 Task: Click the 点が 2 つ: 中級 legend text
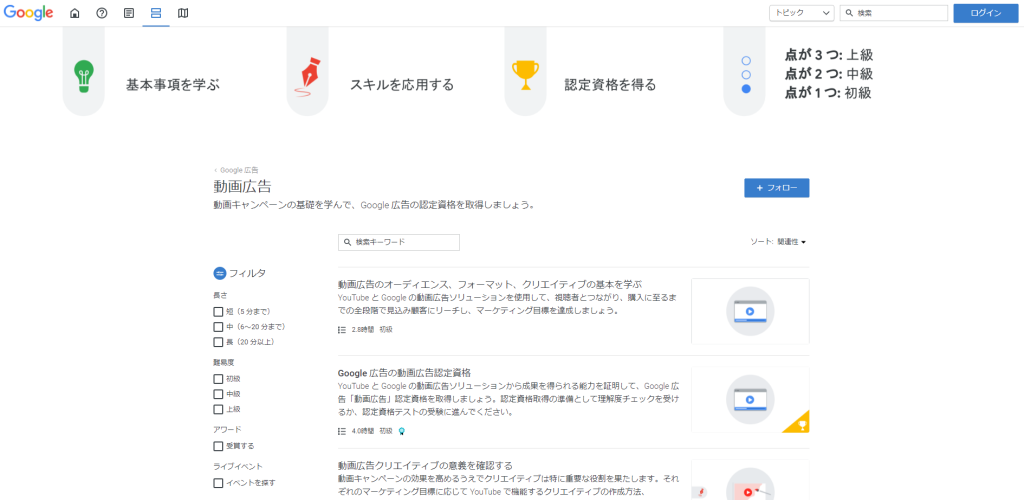point(829,74)
